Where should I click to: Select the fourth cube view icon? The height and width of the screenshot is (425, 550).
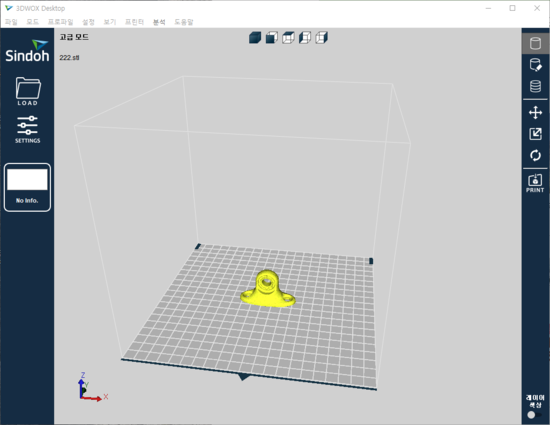pyautogui.click(x=305, y=38)
